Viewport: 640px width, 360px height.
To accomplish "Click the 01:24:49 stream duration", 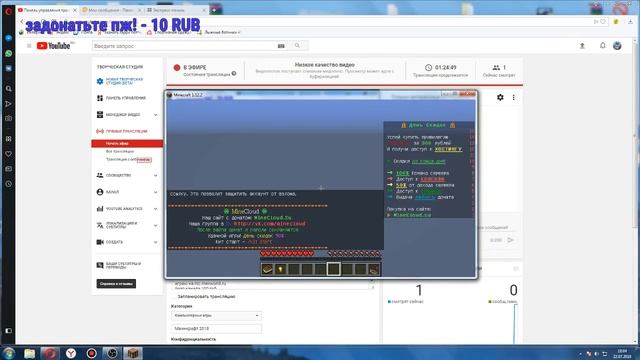I will tap(445, 67).
